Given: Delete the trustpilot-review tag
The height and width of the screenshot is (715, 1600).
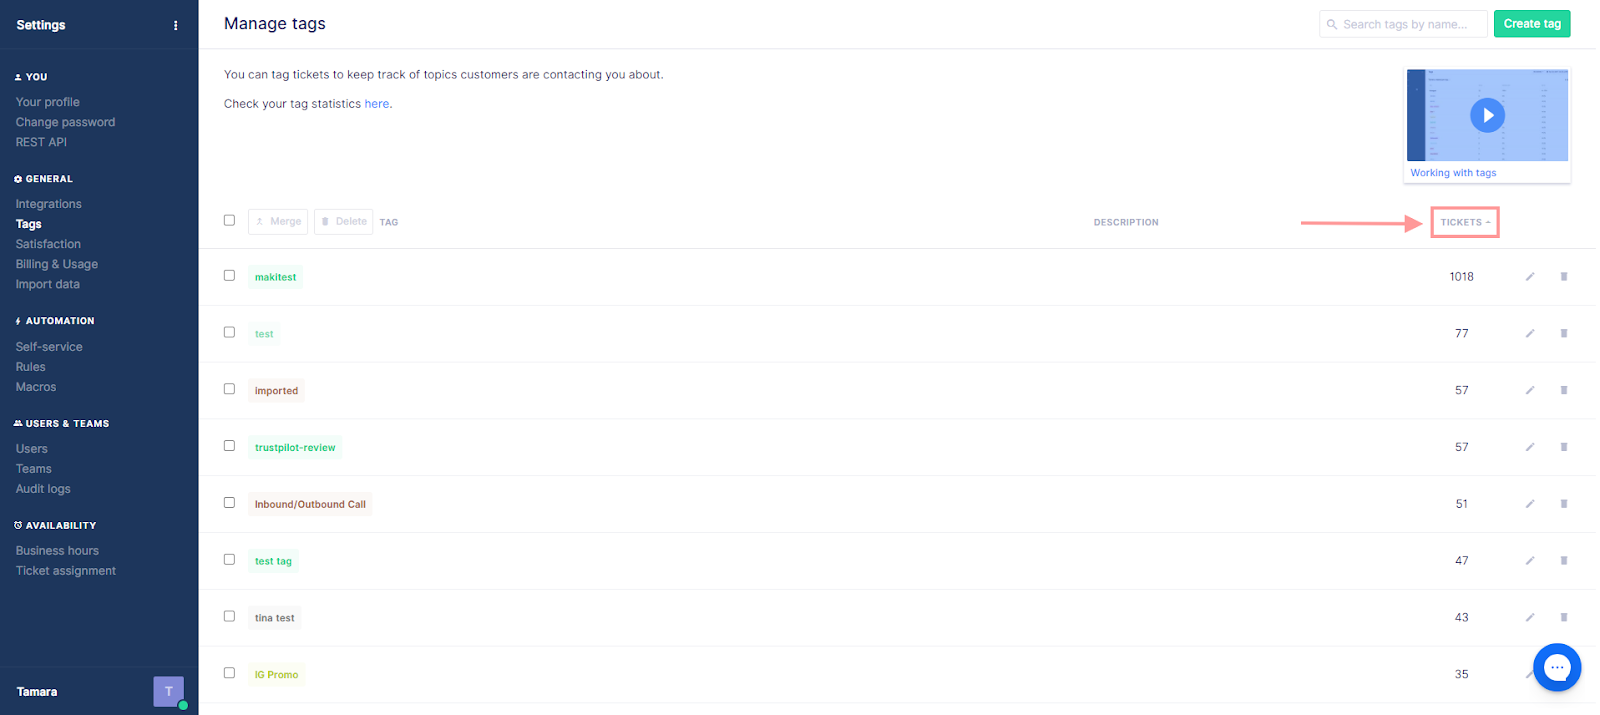Looking at the screenshot, I should tap(1564, 447).
